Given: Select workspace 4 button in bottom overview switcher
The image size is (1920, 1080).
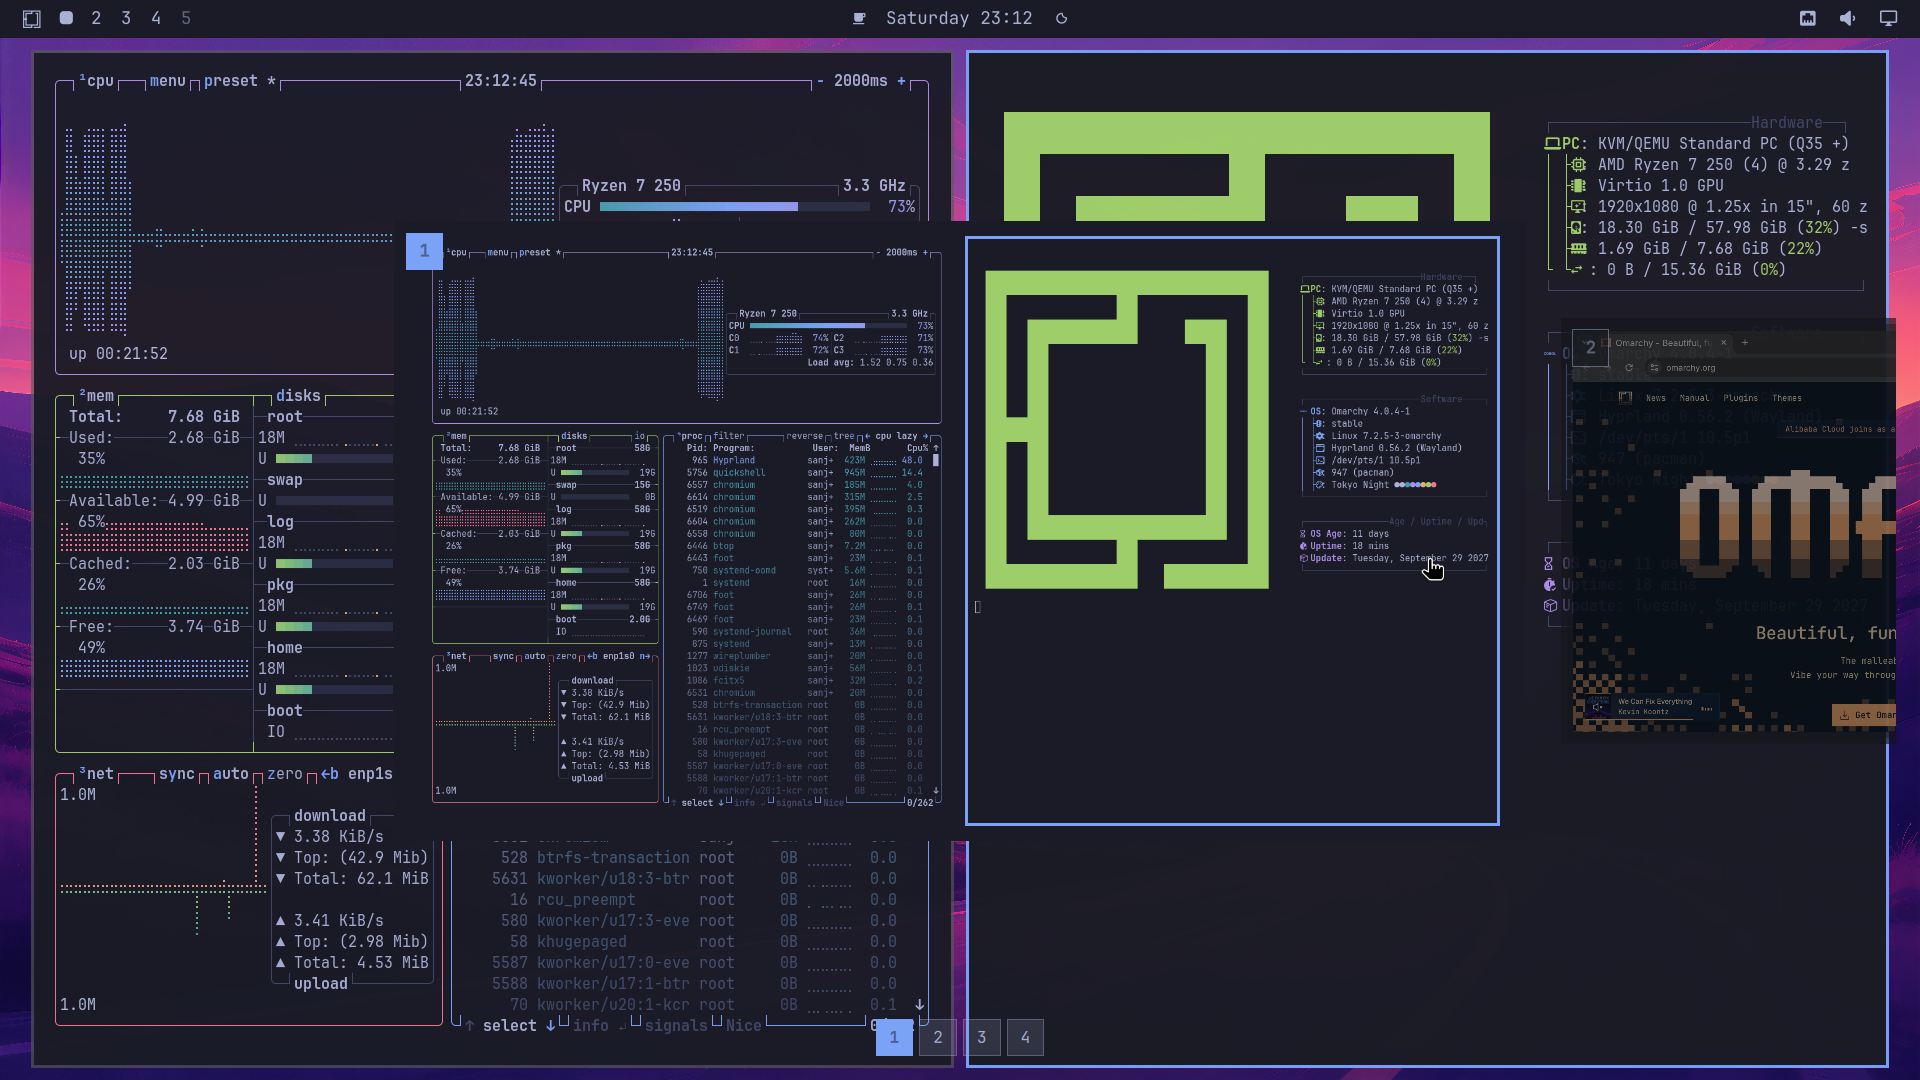Looking at the screenshot, I should [x=1025, y=1037].
